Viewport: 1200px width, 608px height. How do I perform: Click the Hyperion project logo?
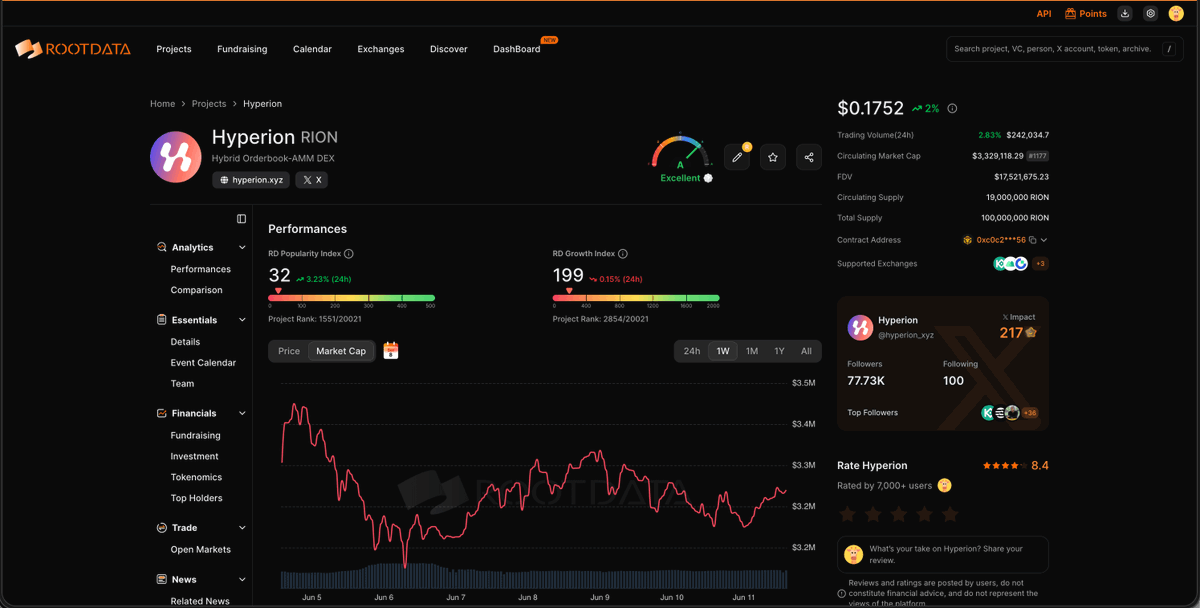[175, 157]
